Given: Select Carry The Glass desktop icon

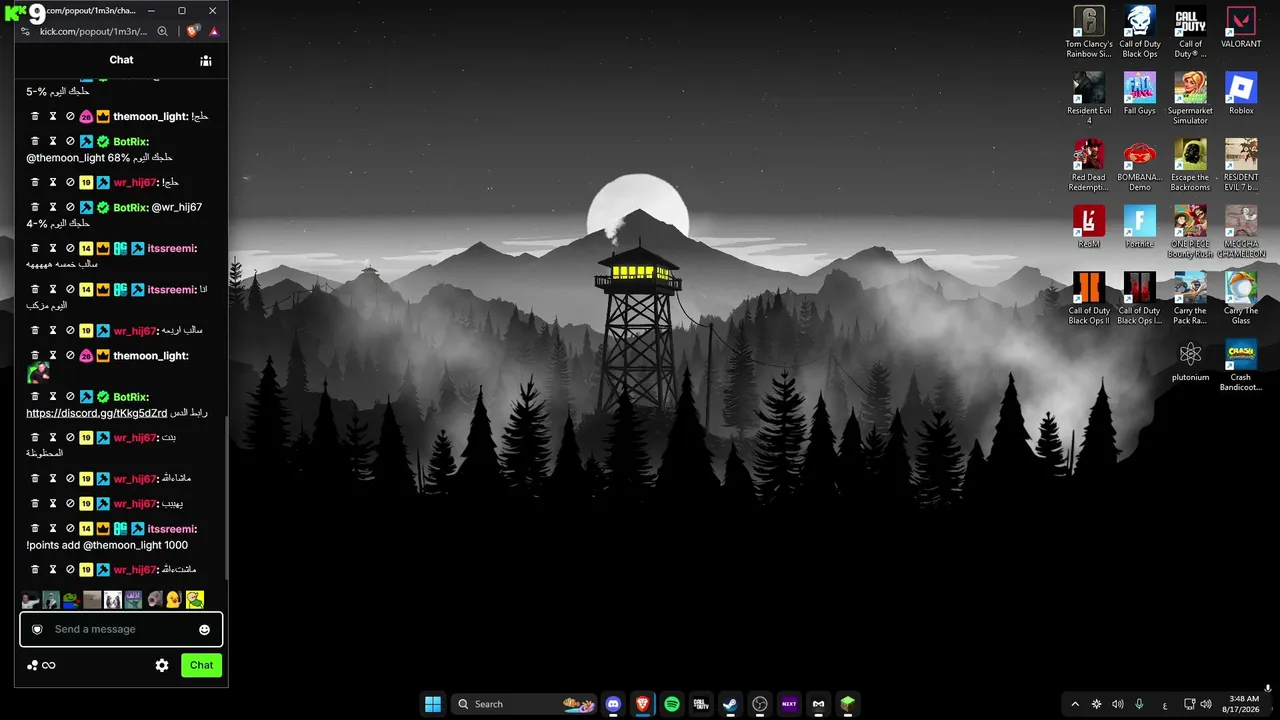Looking at the screenshot, I should 1241,299.
